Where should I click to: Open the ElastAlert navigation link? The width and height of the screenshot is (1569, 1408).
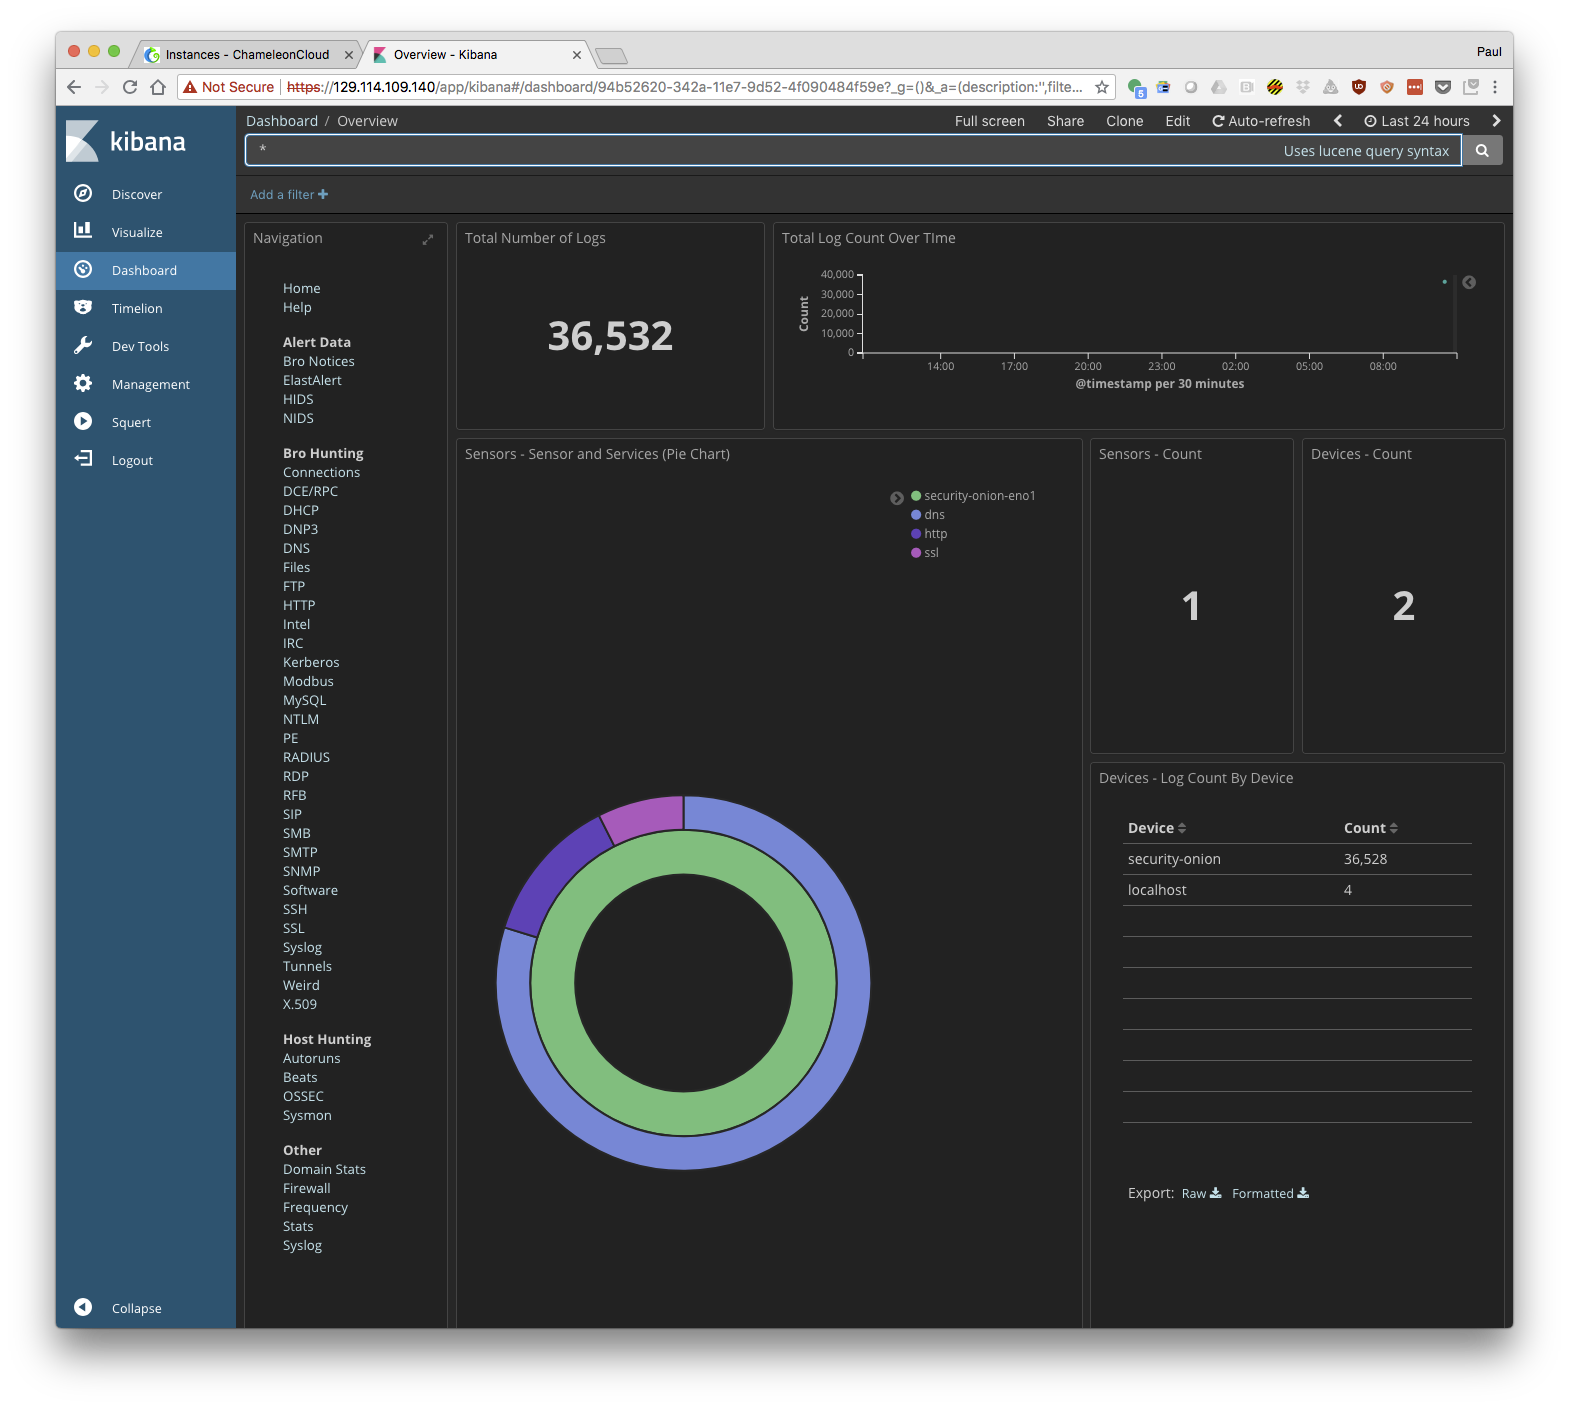point(312,380)
